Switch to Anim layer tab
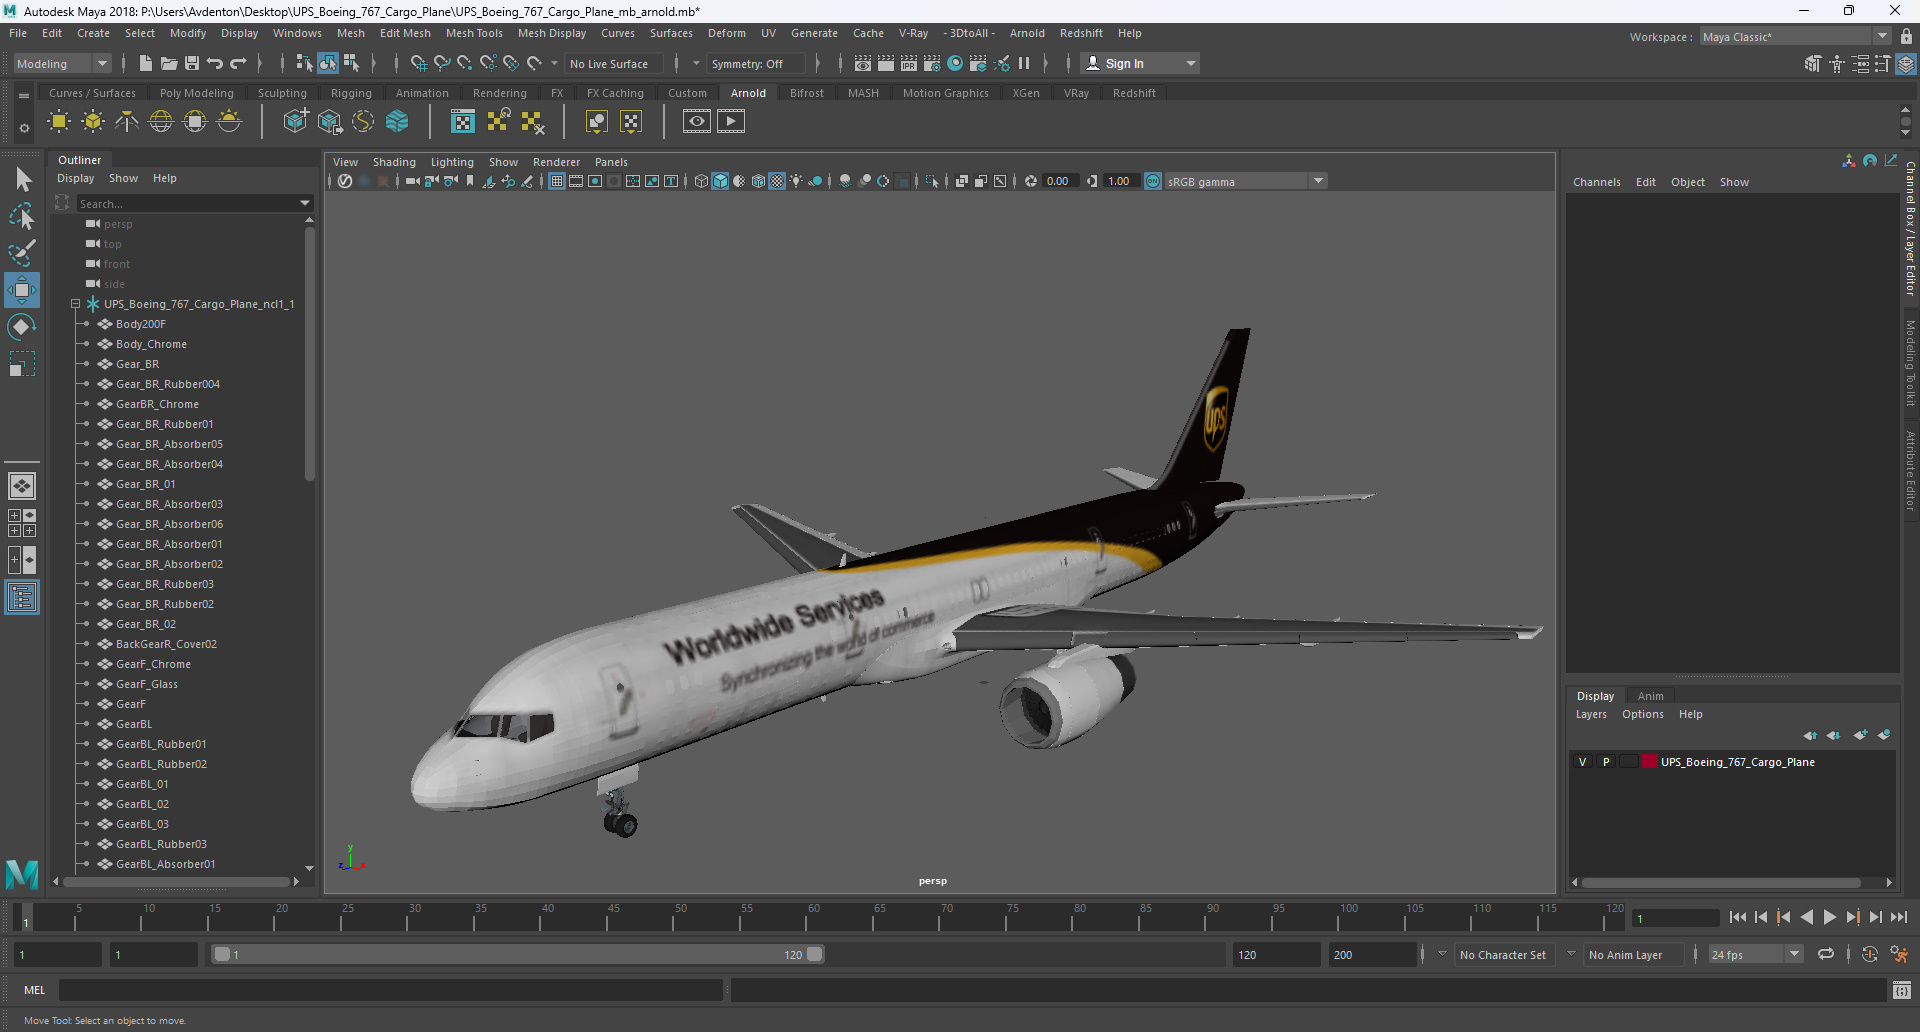This screenshot has width=1920, height=1032. tap(1651, 696)
